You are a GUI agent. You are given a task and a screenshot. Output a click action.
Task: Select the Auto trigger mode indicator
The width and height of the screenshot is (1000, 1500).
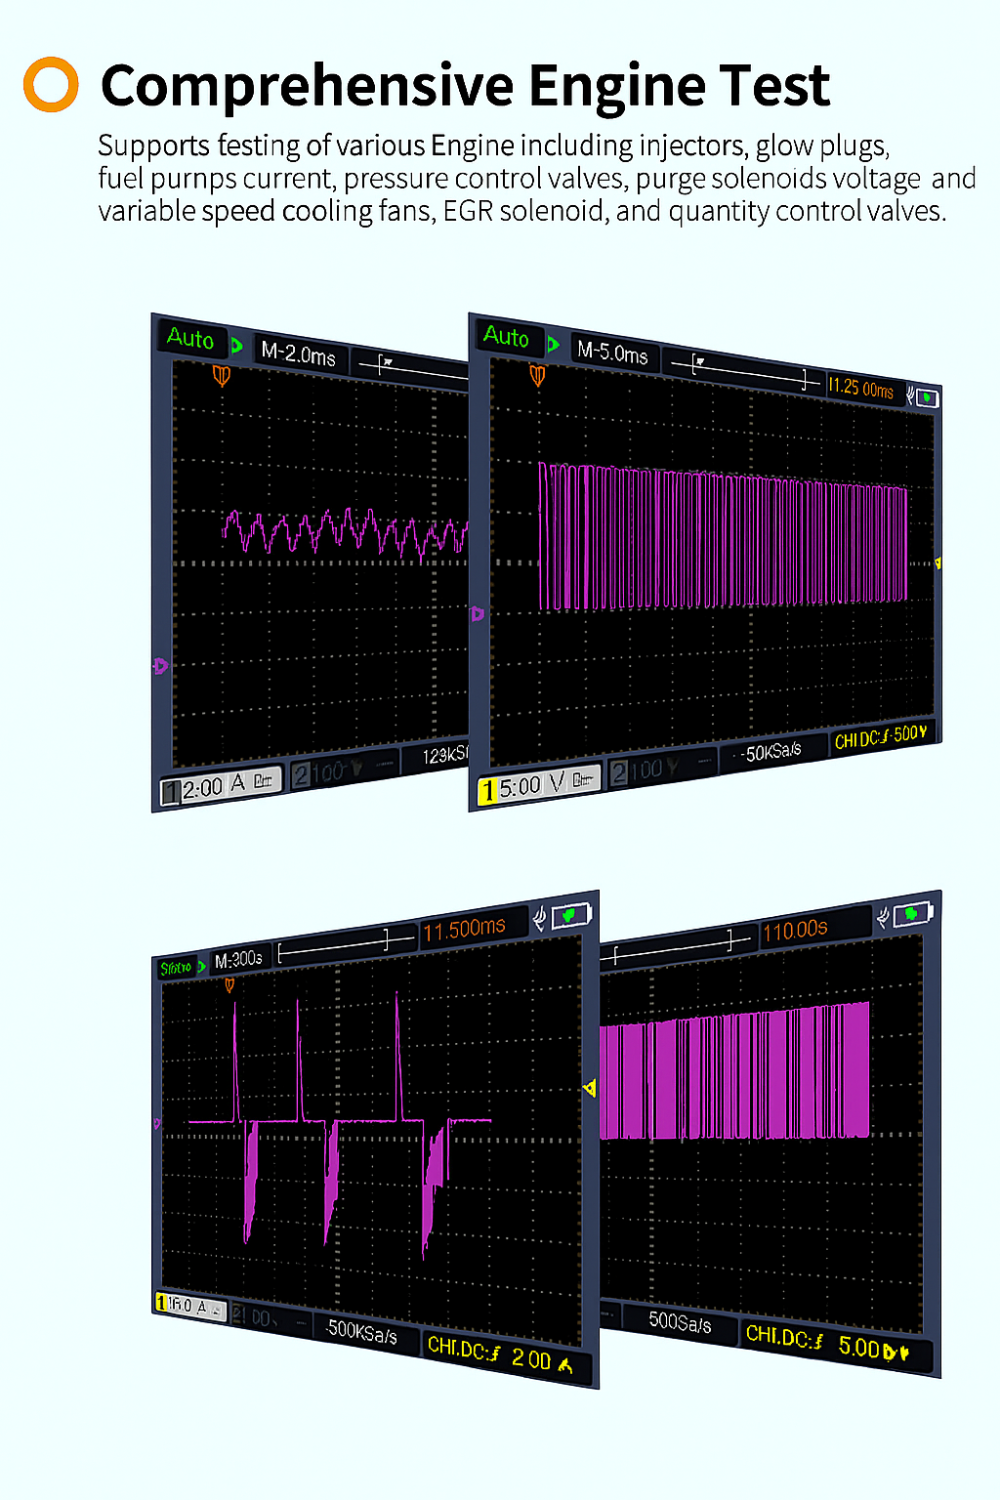pos(190,341)
